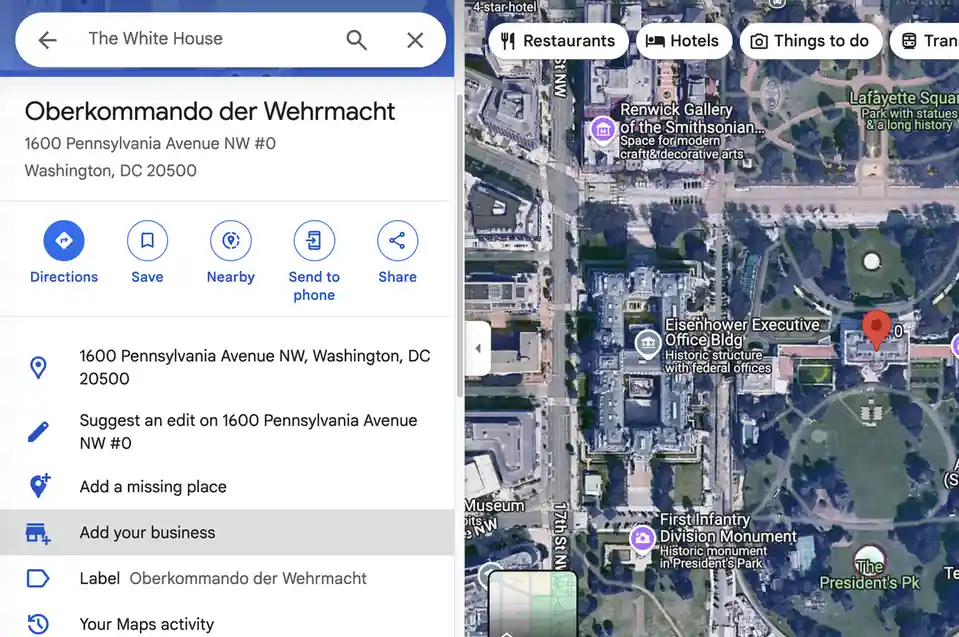
Task: Share this place via share icon
Action: (x=398, y=240)
